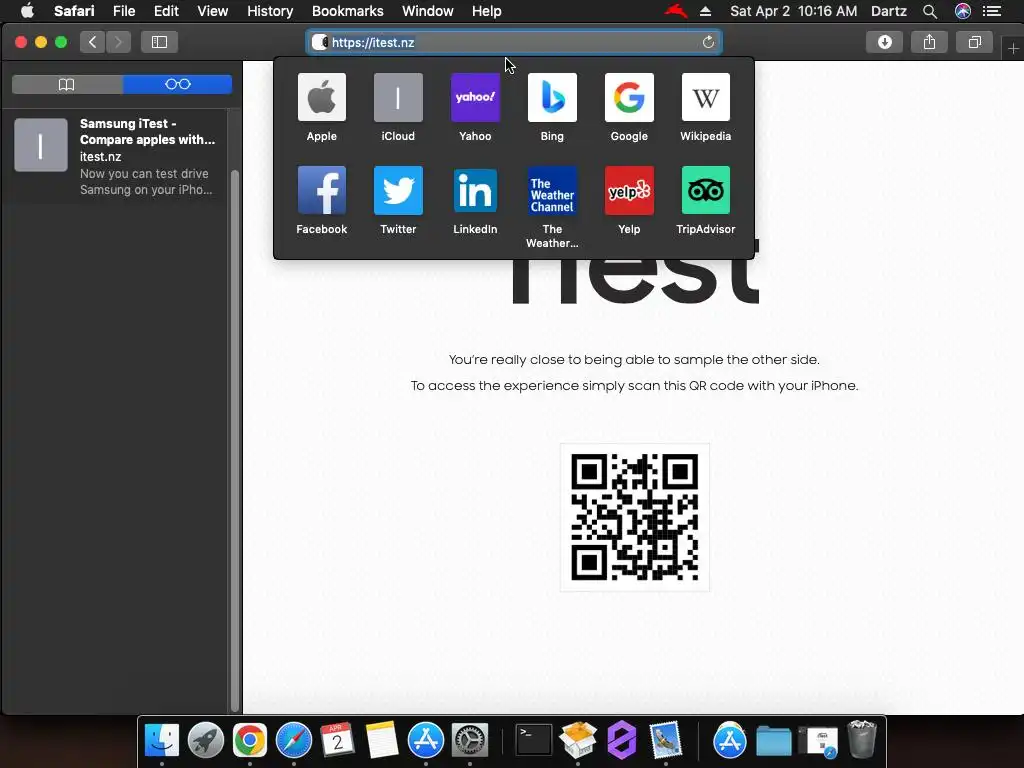Click the eject icon in the menu bar
The width and height of the screenshot is (1024, 768).
(x=705, y=11)
